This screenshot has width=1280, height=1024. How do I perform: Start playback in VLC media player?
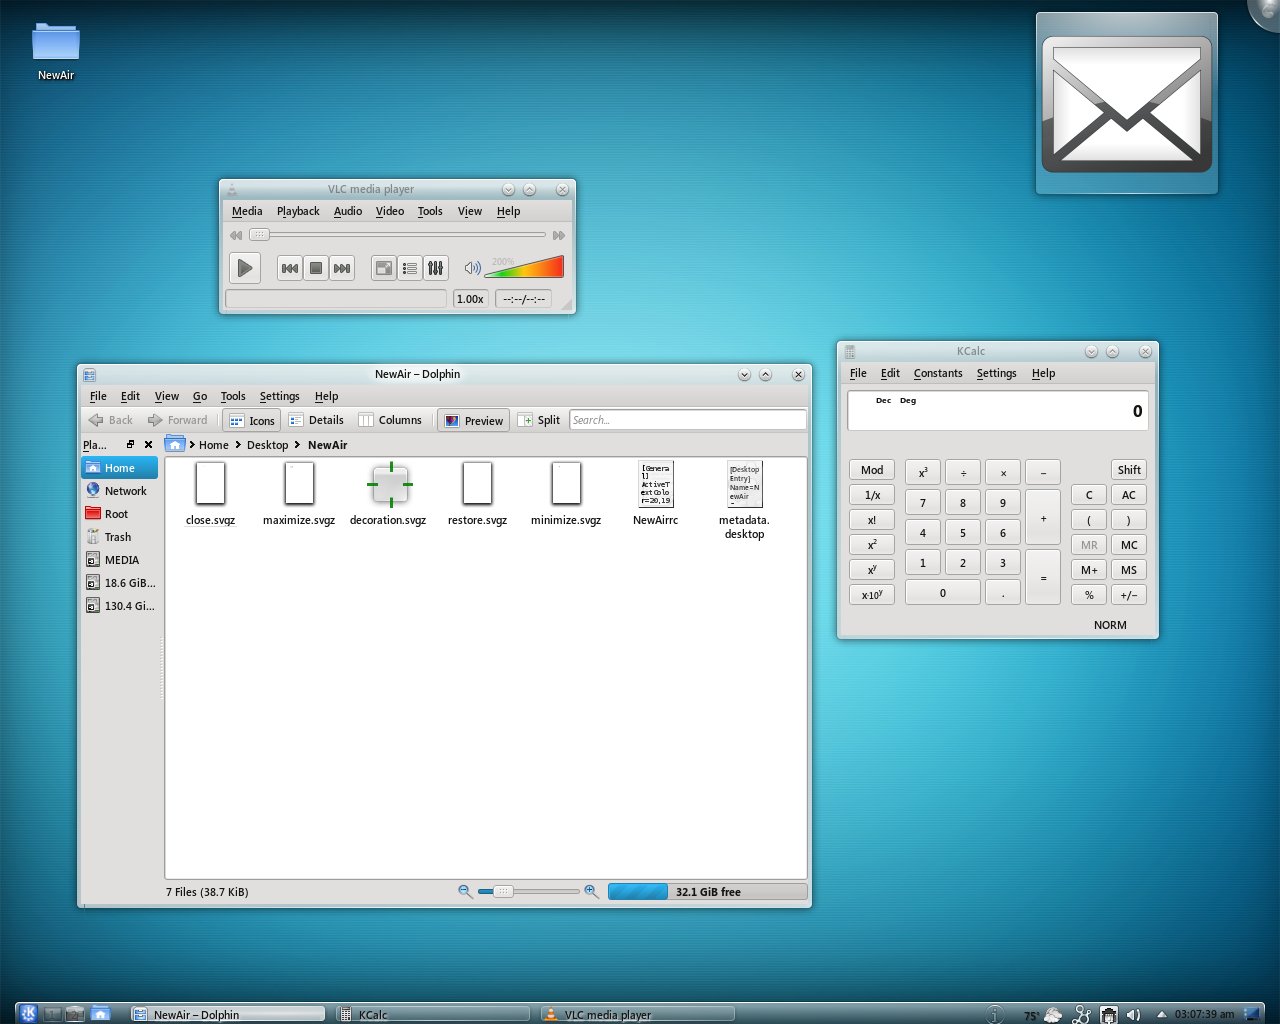pyautogui.click(x=245, y=268)
